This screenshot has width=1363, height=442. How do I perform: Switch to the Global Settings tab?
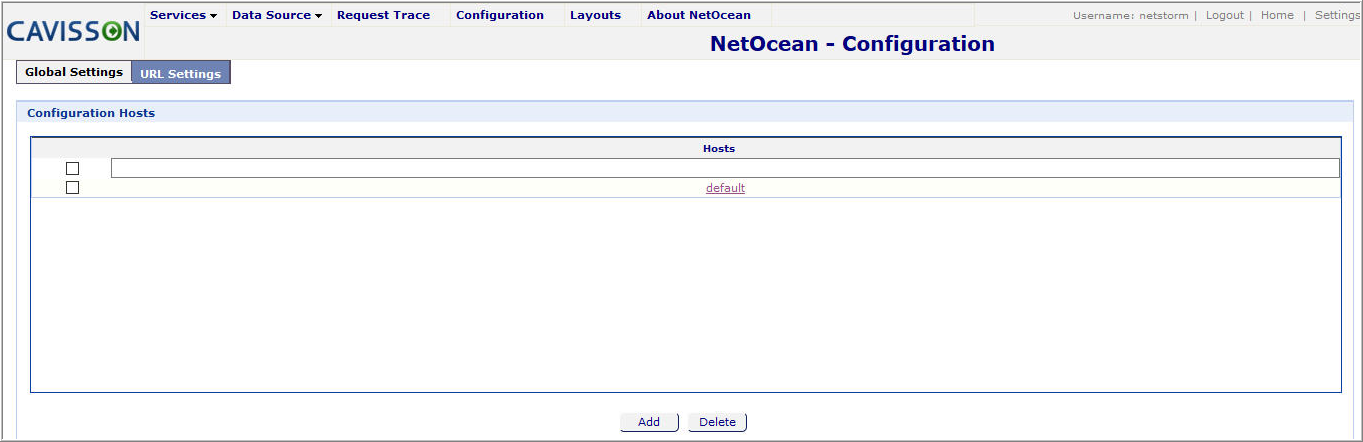pyautogui.click(x=74, y=72)
